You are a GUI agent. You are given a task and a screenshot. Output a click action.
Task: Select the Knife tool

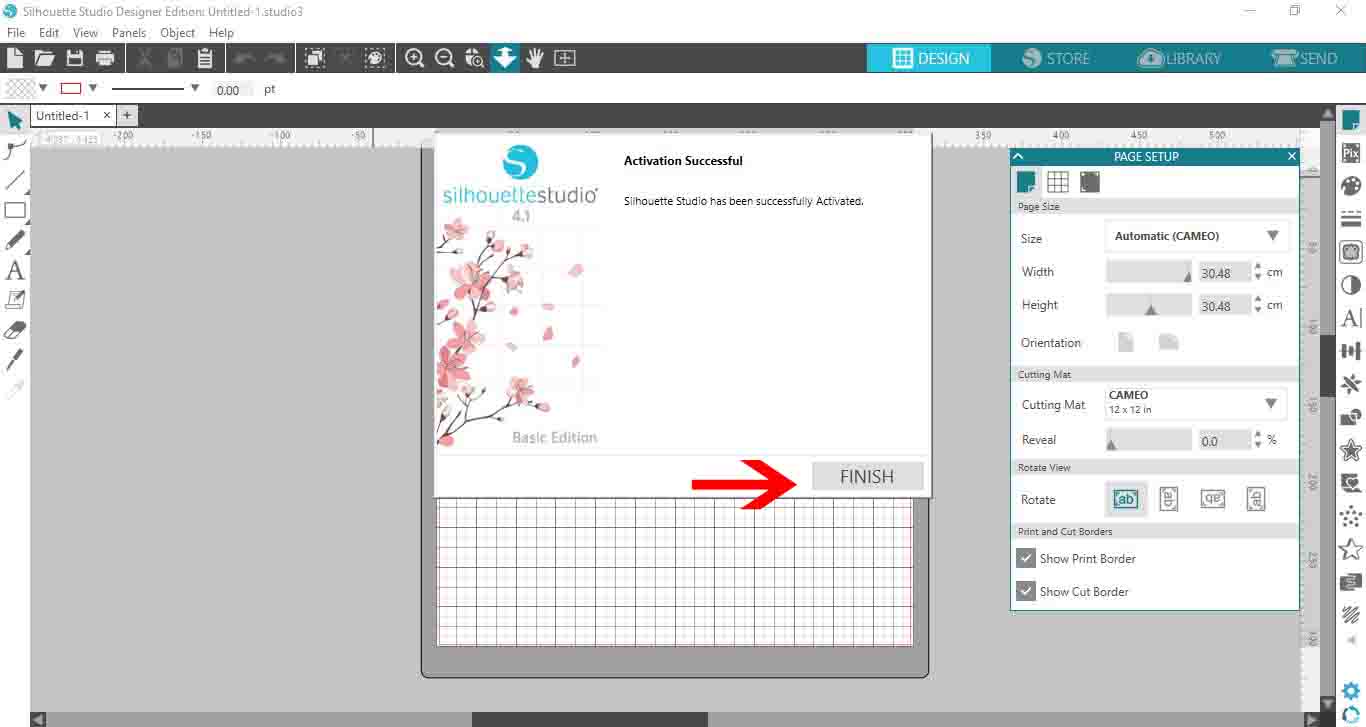point(15,359)
